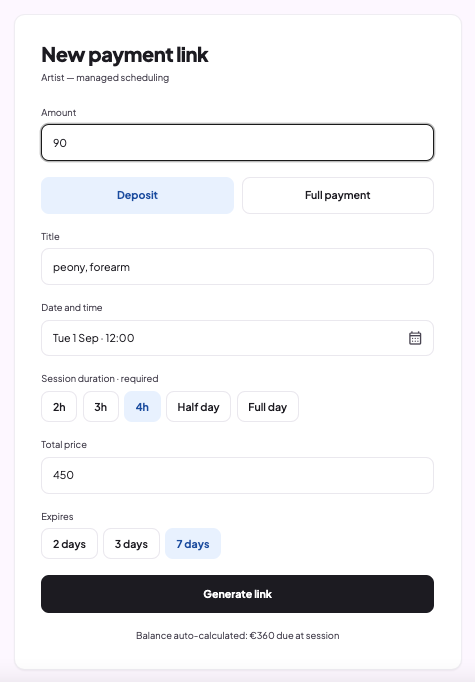Image resolution: width=475 pixels, height=682 pixels.
Task: Switch to Full payment option
Action: tap(338, 195)
